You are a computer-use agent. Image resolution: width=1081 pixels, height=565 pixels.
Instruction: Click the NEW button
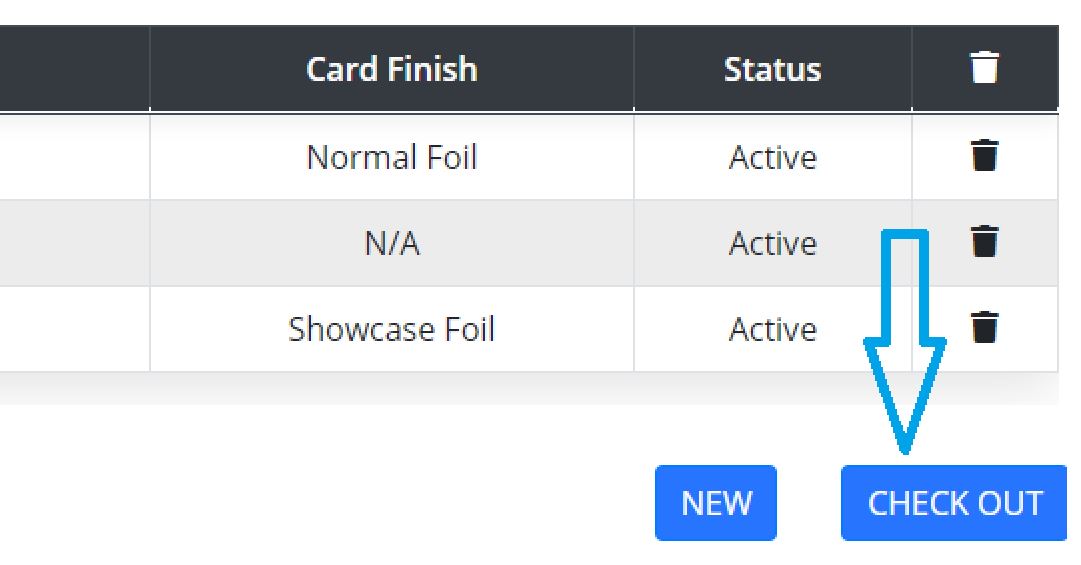pos(716,503)
